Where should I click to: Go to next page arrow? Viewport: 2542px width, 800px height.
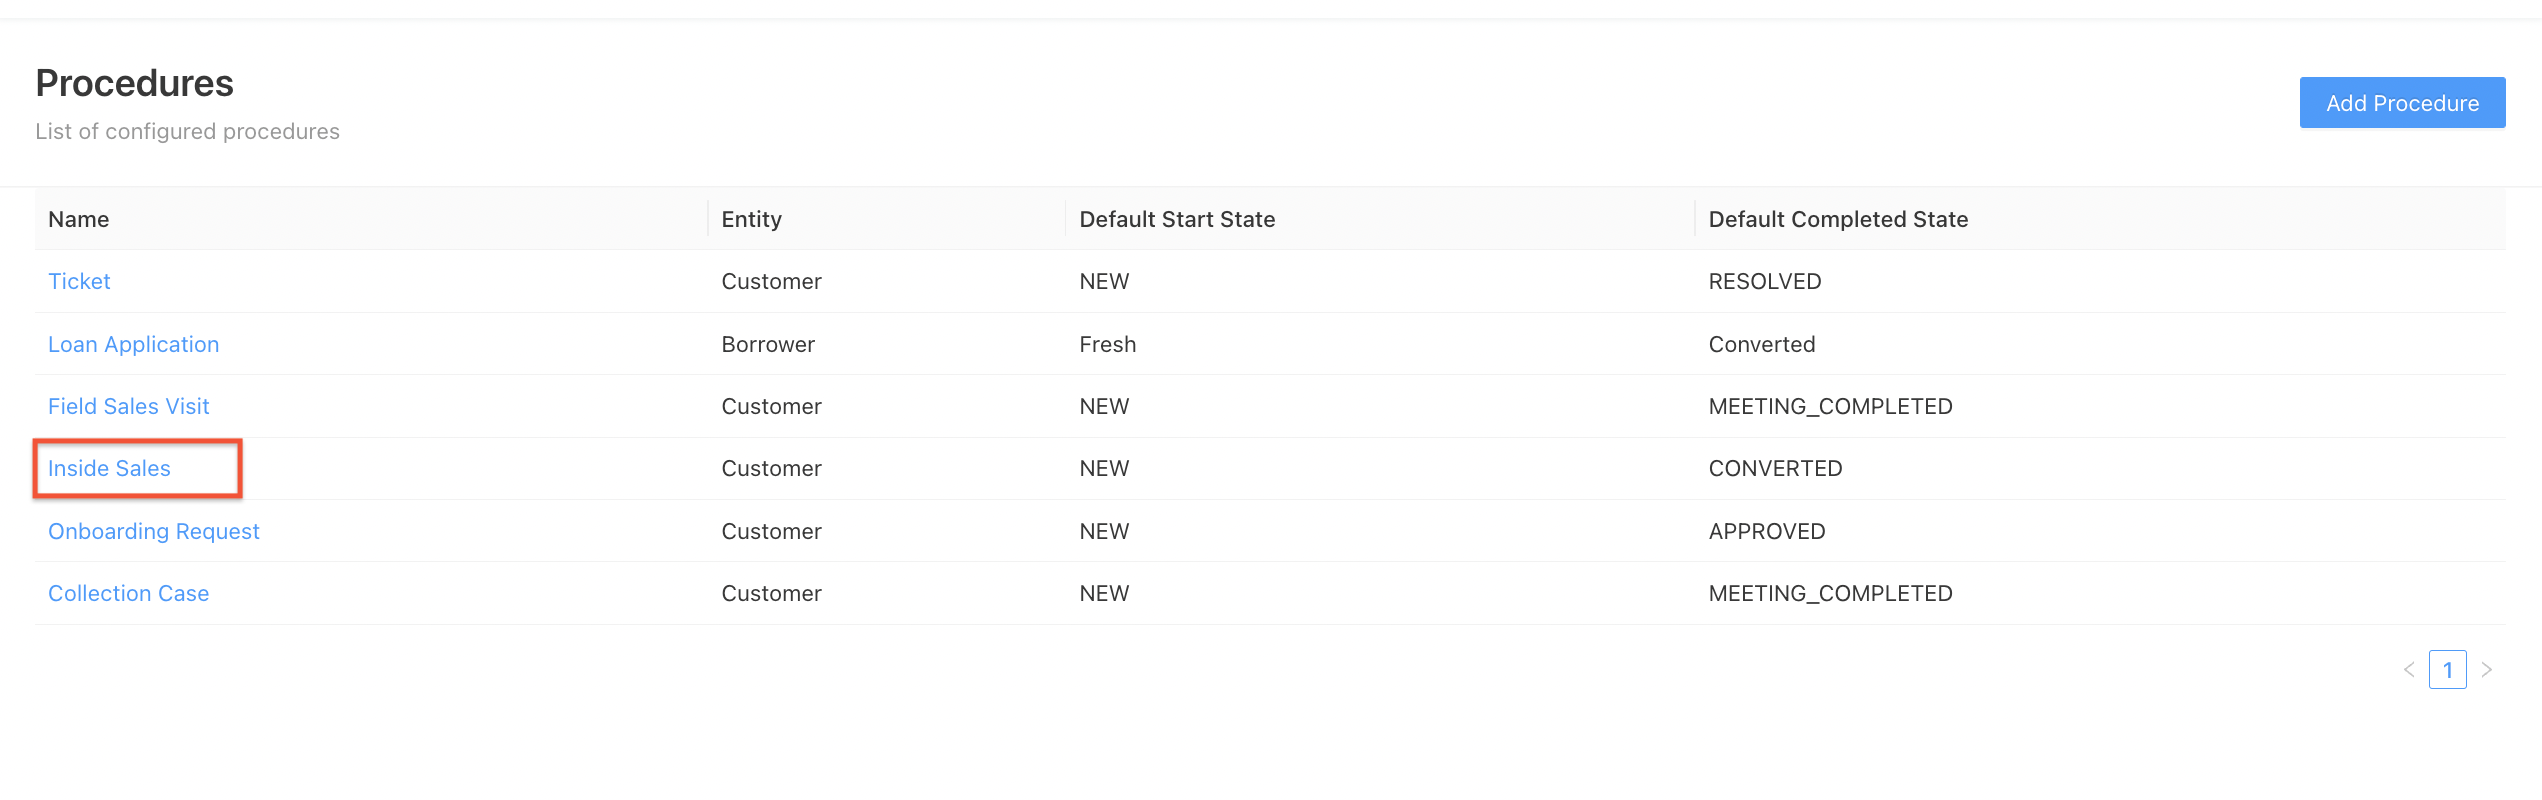[x=2486, y=670]
